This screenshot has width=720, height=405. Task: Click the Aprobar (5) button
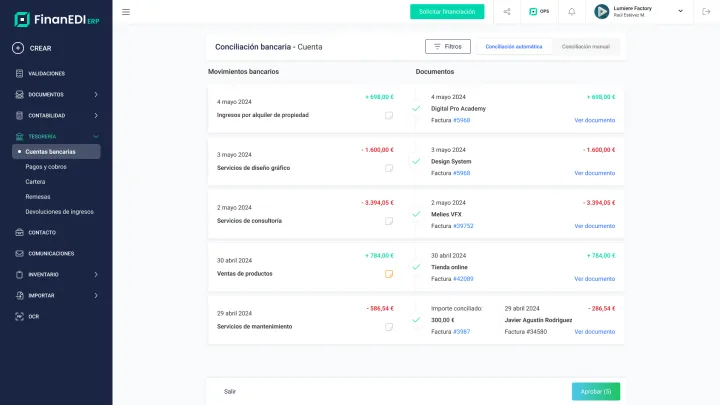pos(595,391)
